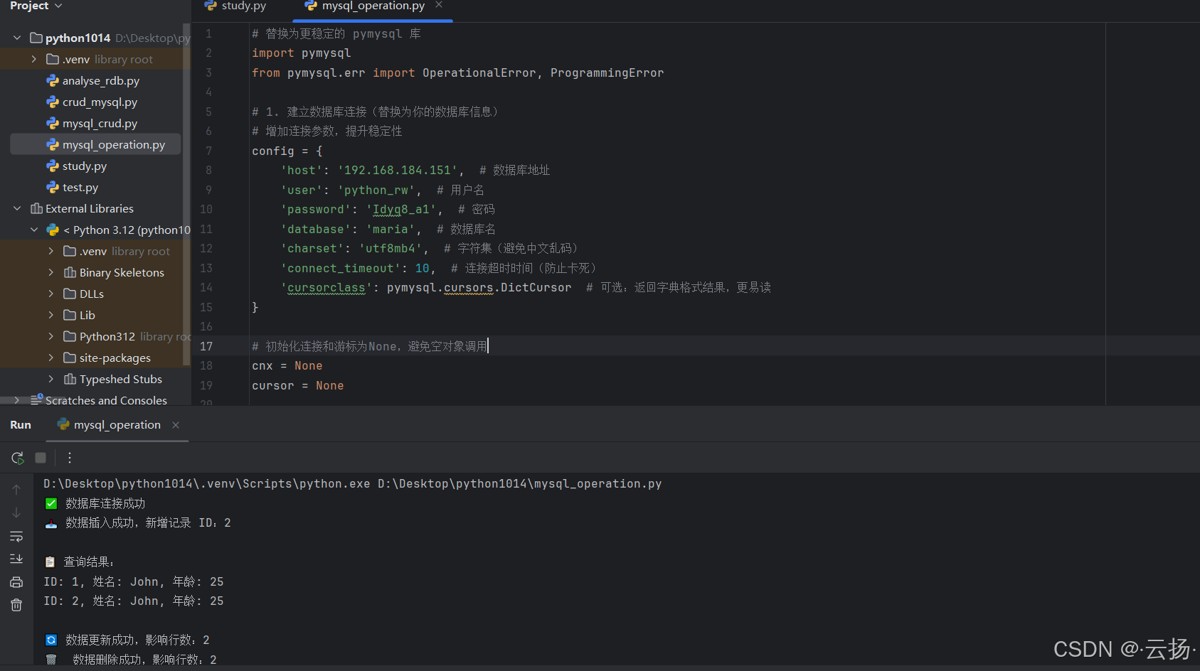Click the 'from pymysql.err import' line

pyautogui.click(x=458, y=73)
